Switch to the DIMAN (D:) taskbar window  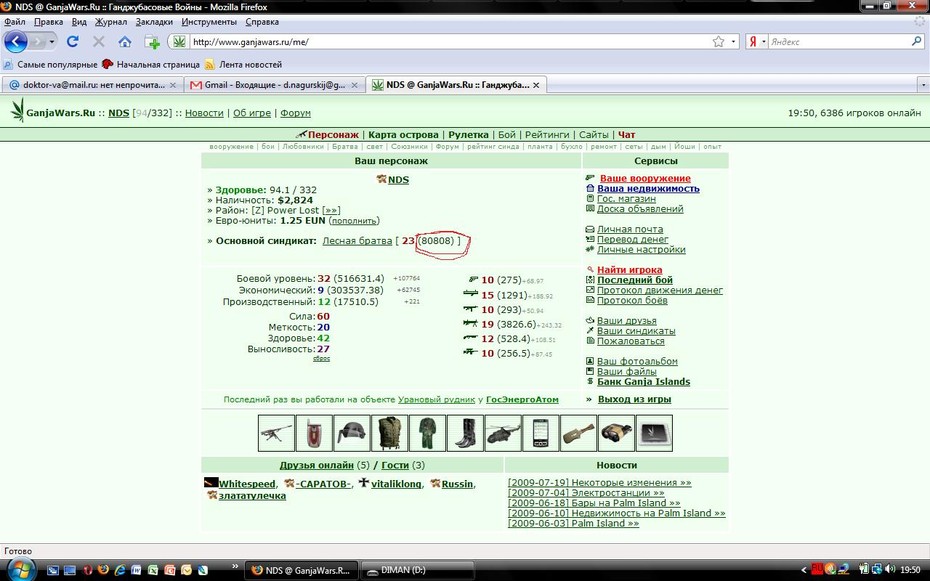pos(417,570)
